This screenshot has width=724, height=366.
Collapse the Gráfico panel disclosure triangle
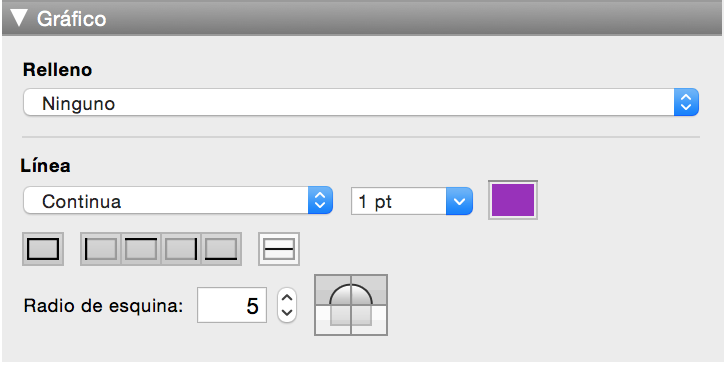pyautogui.click(x=19, y=18)
